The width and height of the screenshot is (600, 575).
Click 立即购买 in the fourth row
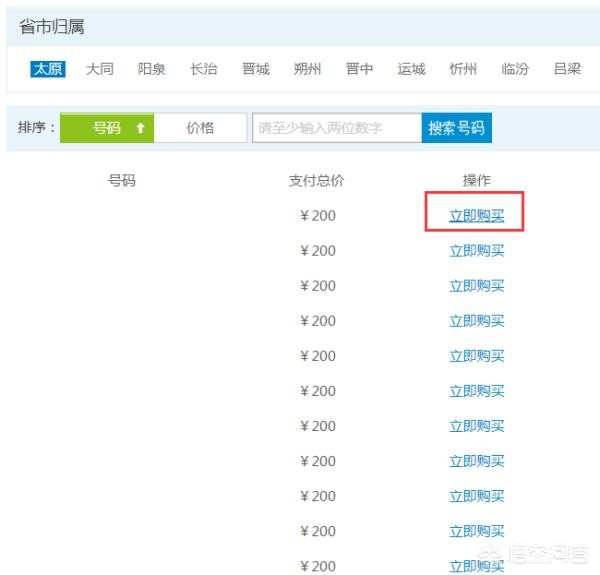click(476, 321)
